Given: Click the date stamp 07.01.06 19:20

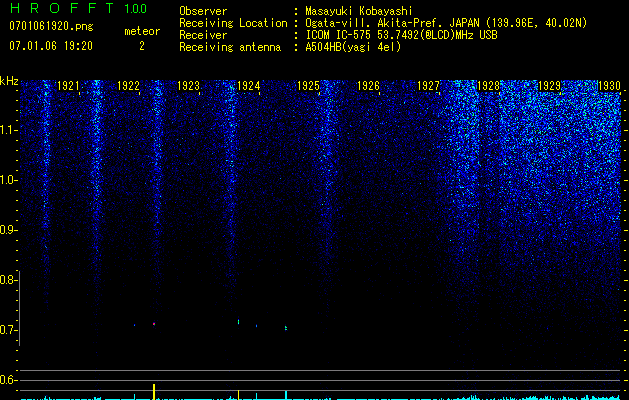Looking at the screenshot, I should tap(51, 46).
